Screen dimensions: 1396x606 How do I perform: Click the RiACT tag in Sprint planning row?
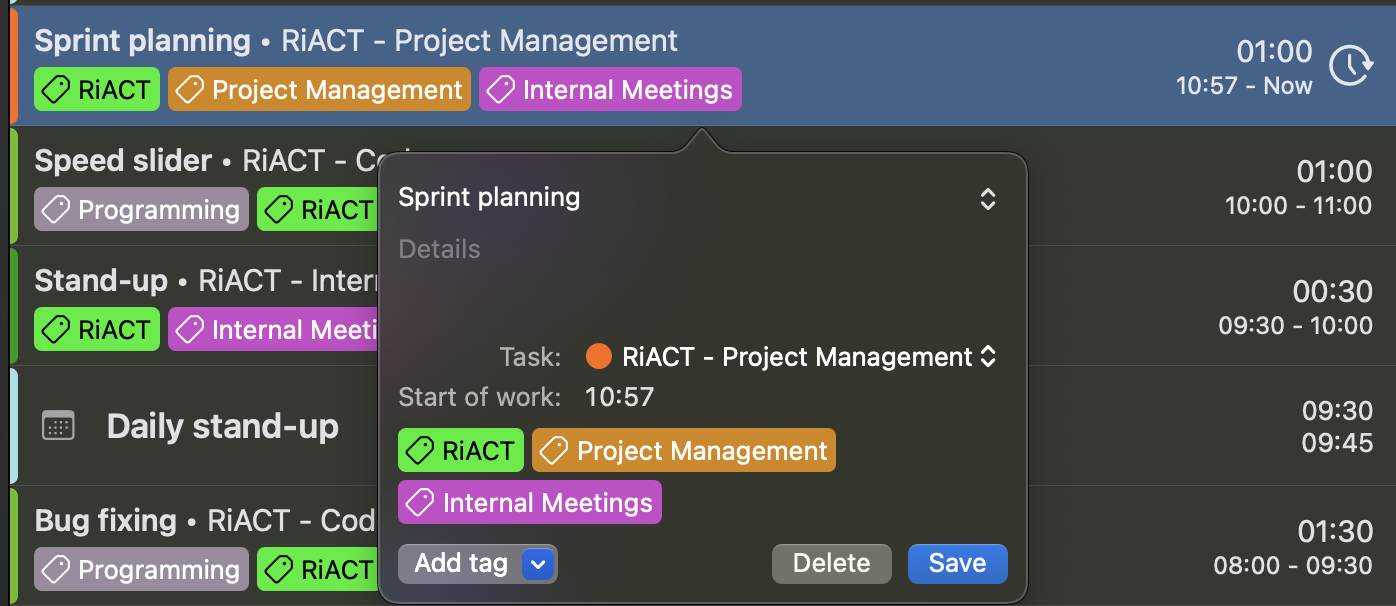click(x=97, y=90)
